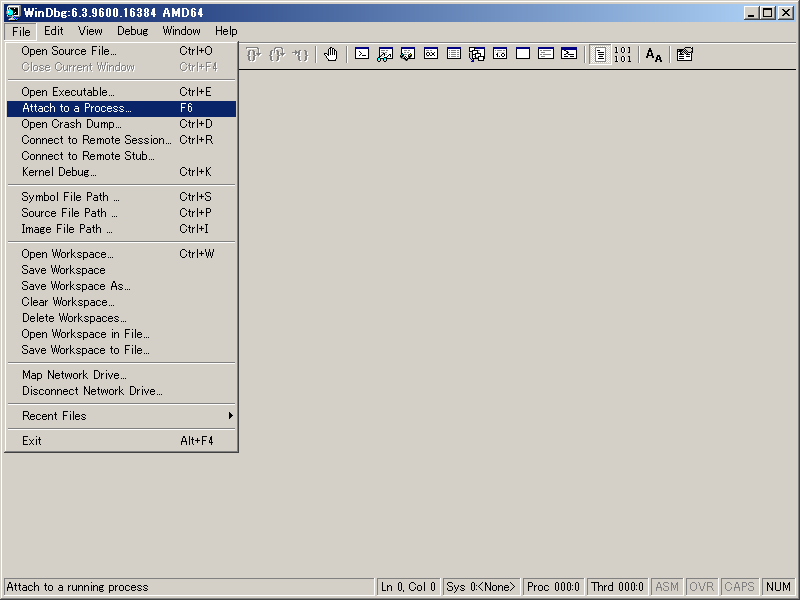
Task: Open the Memory window icon
Action: pos(454,54)
